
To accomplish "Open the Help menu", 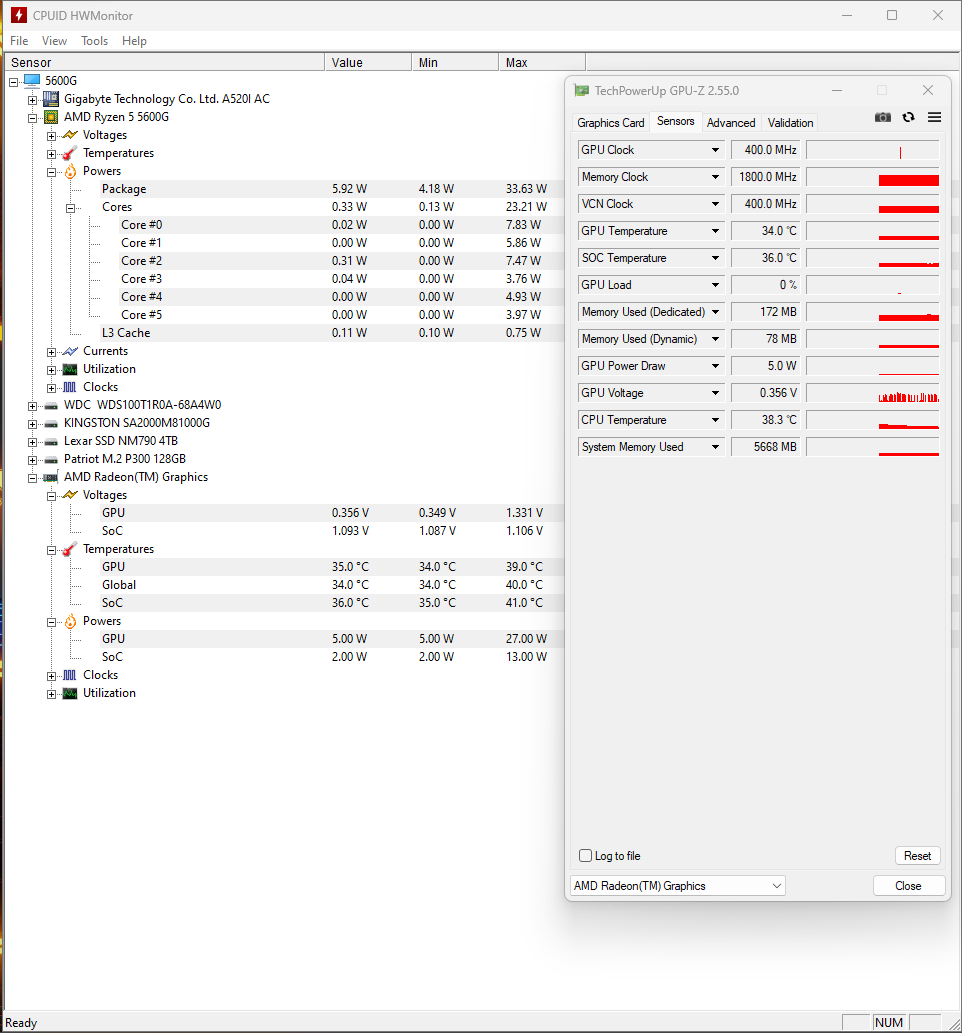I will [x=134, y=41].
